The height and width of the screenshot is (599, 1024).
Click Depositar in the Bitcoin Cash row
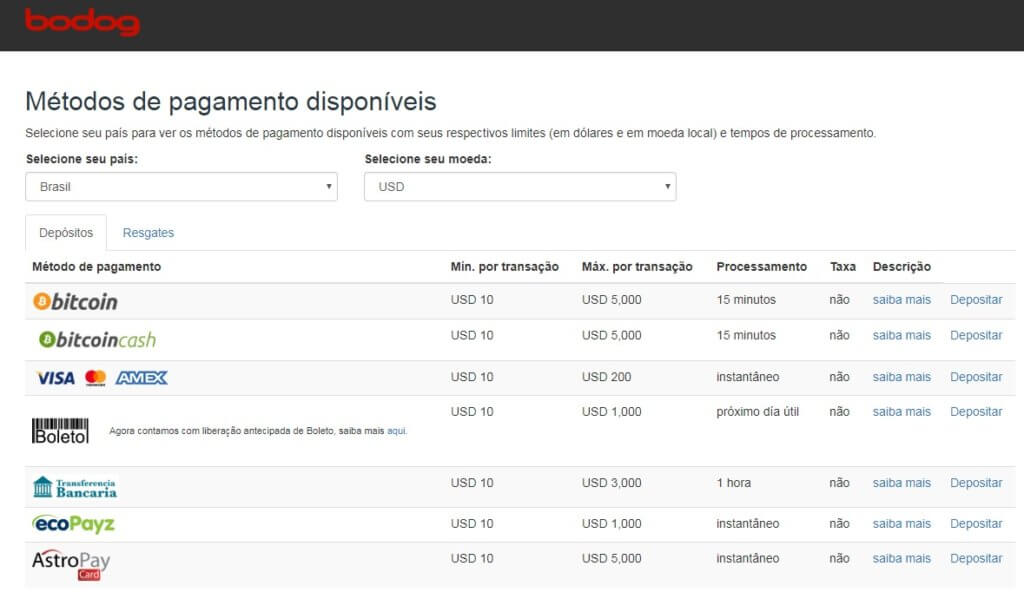point(976,335)
